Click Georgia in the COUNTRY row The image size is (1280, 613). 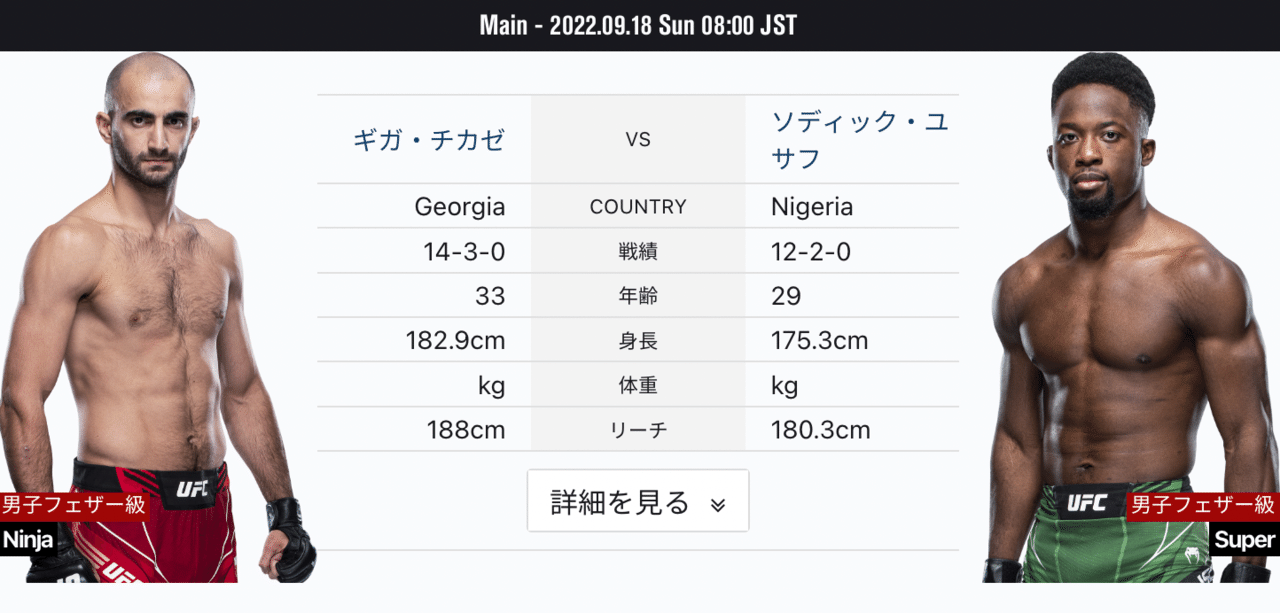(x=461, y=206)
